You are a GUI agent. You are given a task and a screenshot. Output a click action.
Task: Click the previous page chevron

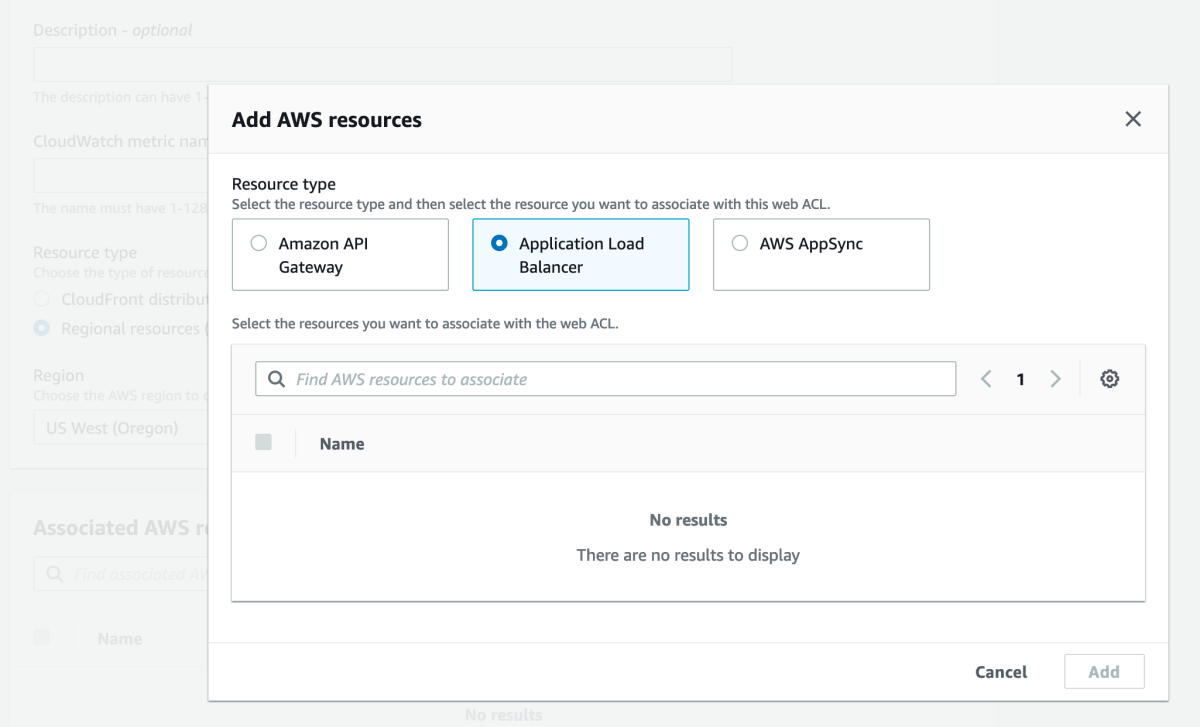[985, 378]
